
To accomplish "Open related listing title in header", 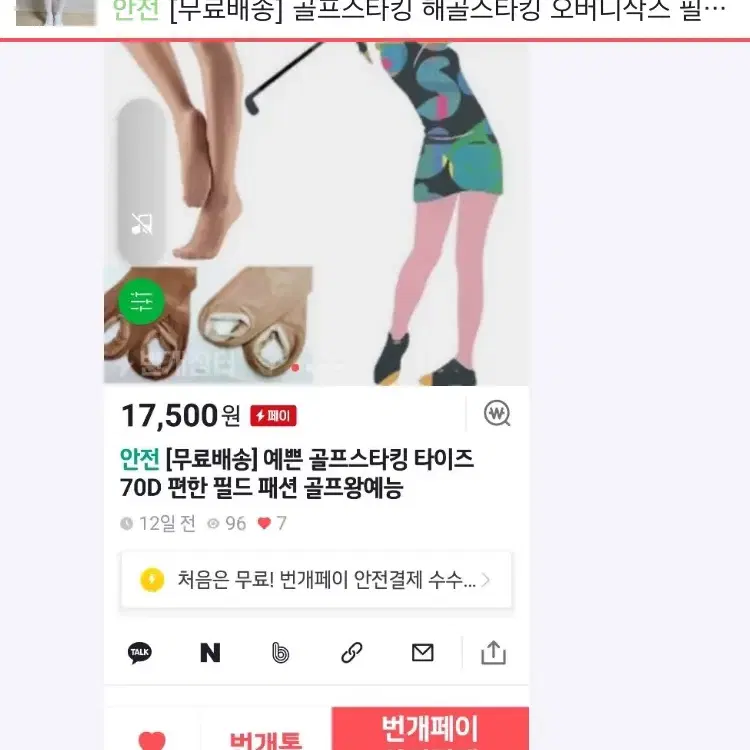I will tap(419, 11).
